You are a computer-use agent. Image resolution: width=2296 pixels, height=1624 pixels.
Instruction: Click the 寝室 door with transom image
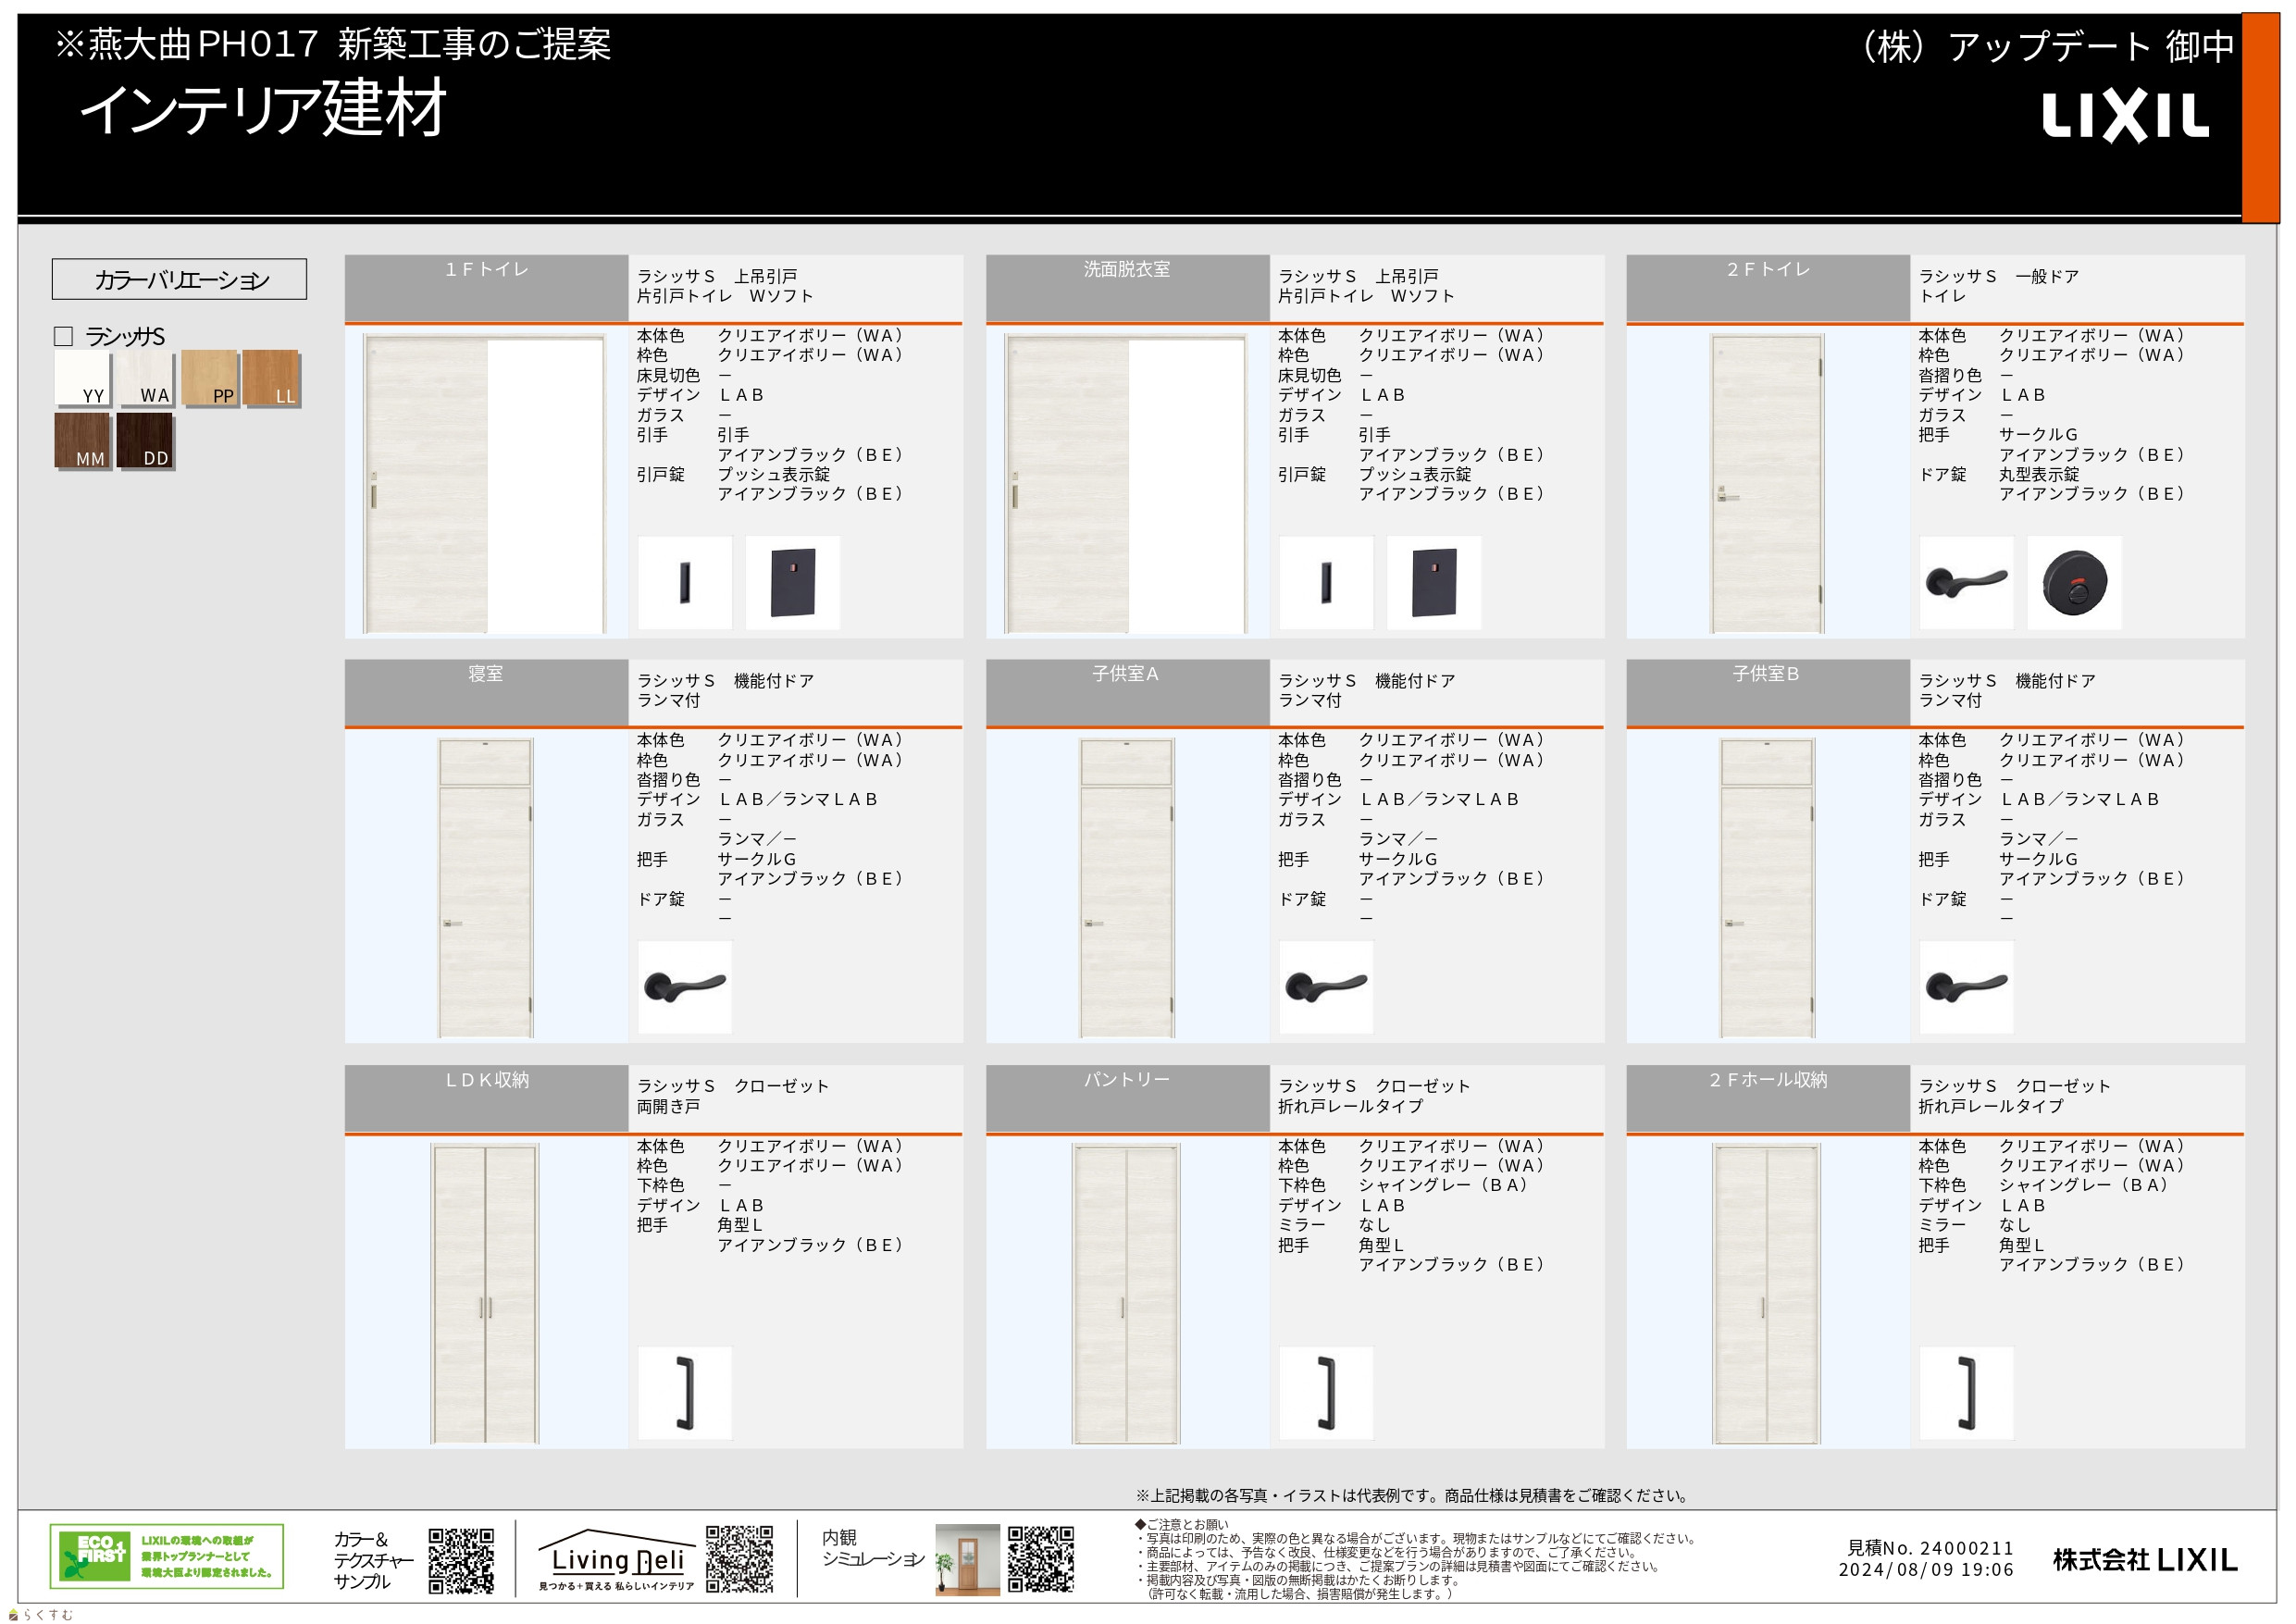tap(485, 888)
